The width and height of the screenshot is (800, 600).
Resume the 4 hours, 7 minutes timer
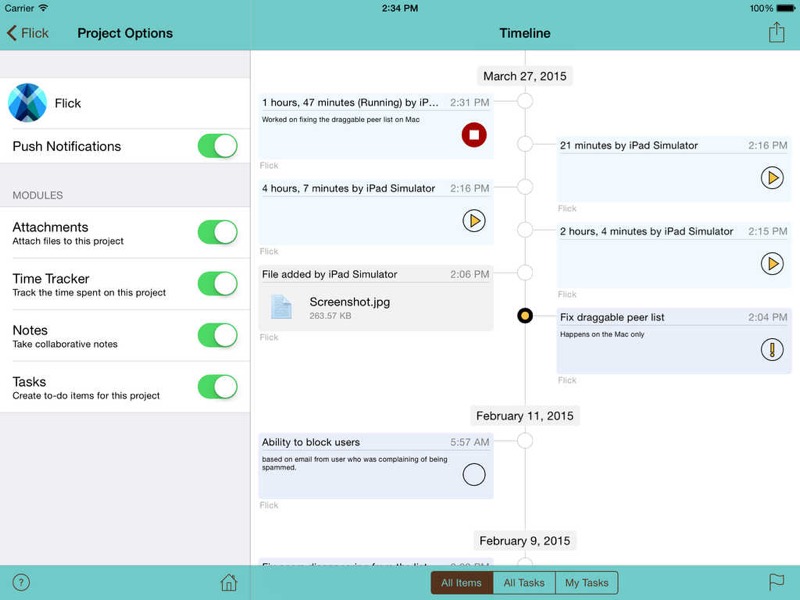coord(474,220)
